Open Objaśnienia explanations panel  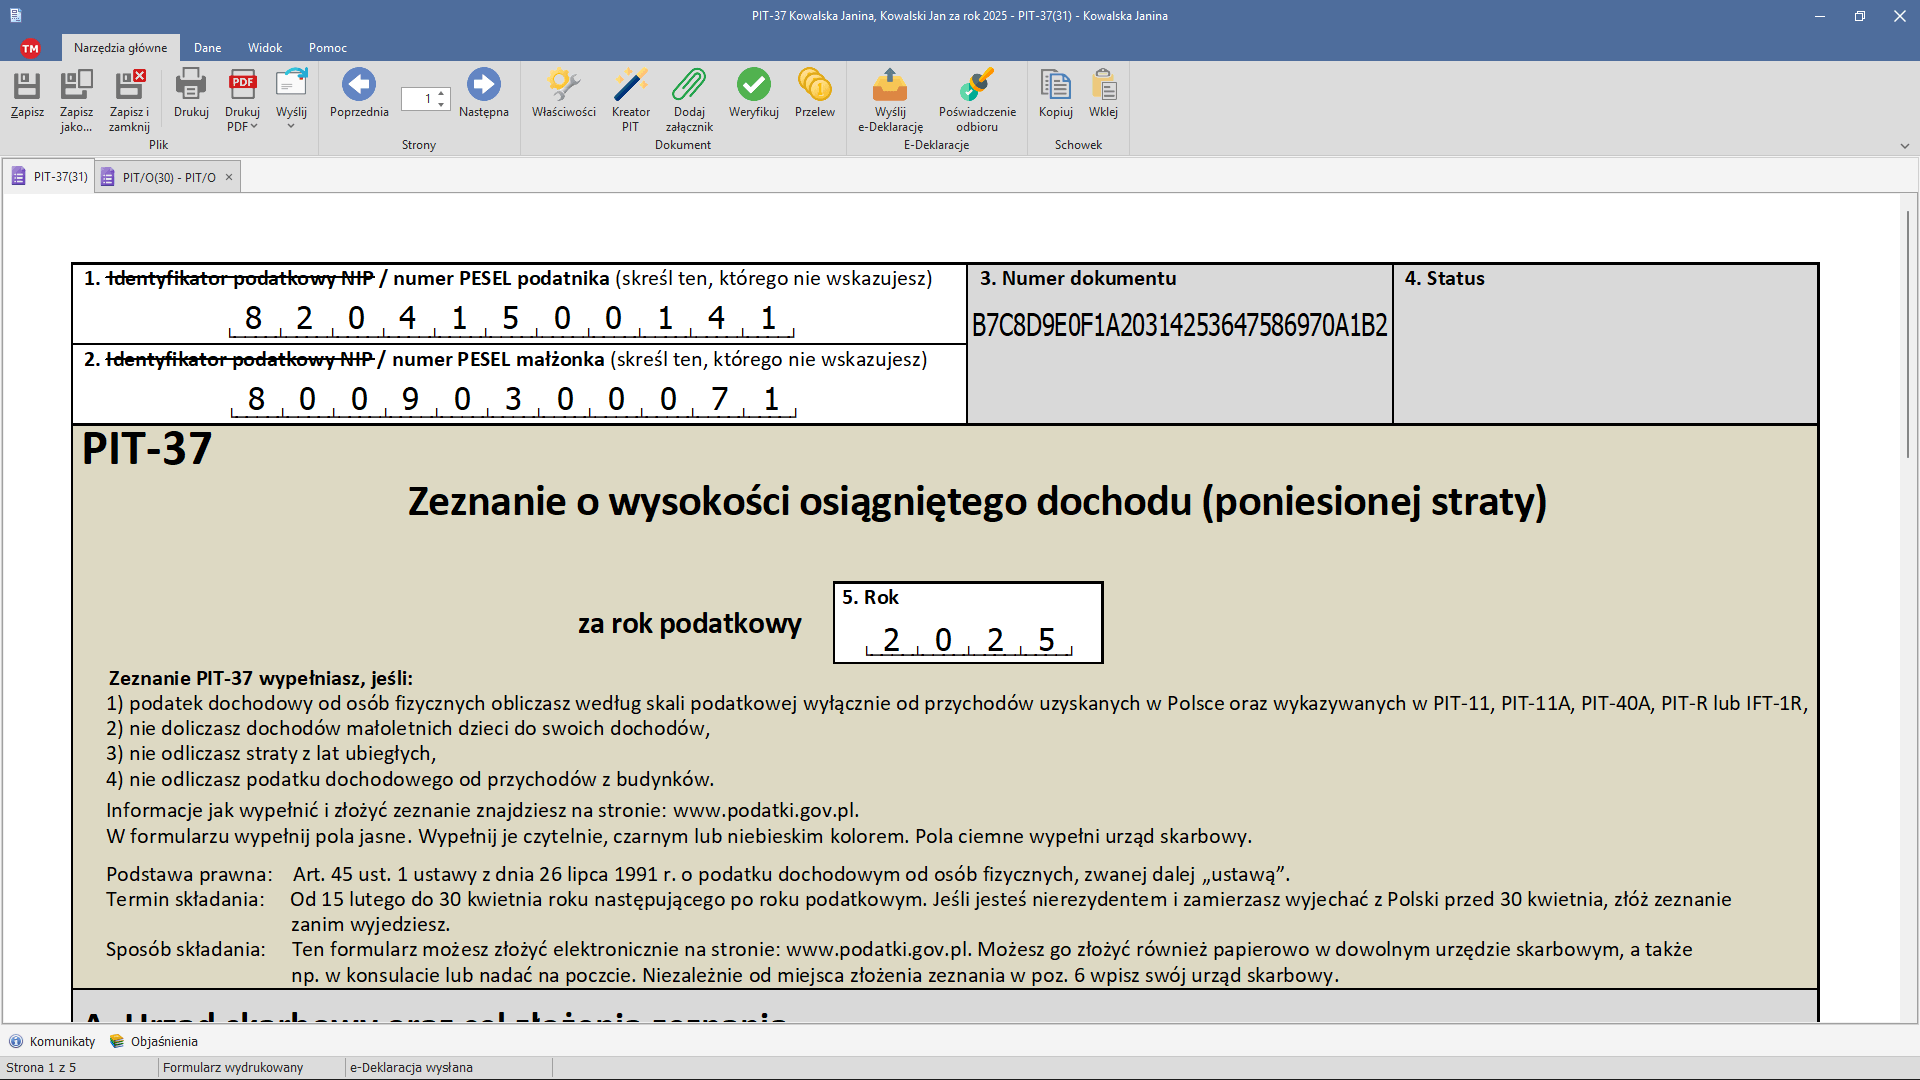(x=154, y=1041)
